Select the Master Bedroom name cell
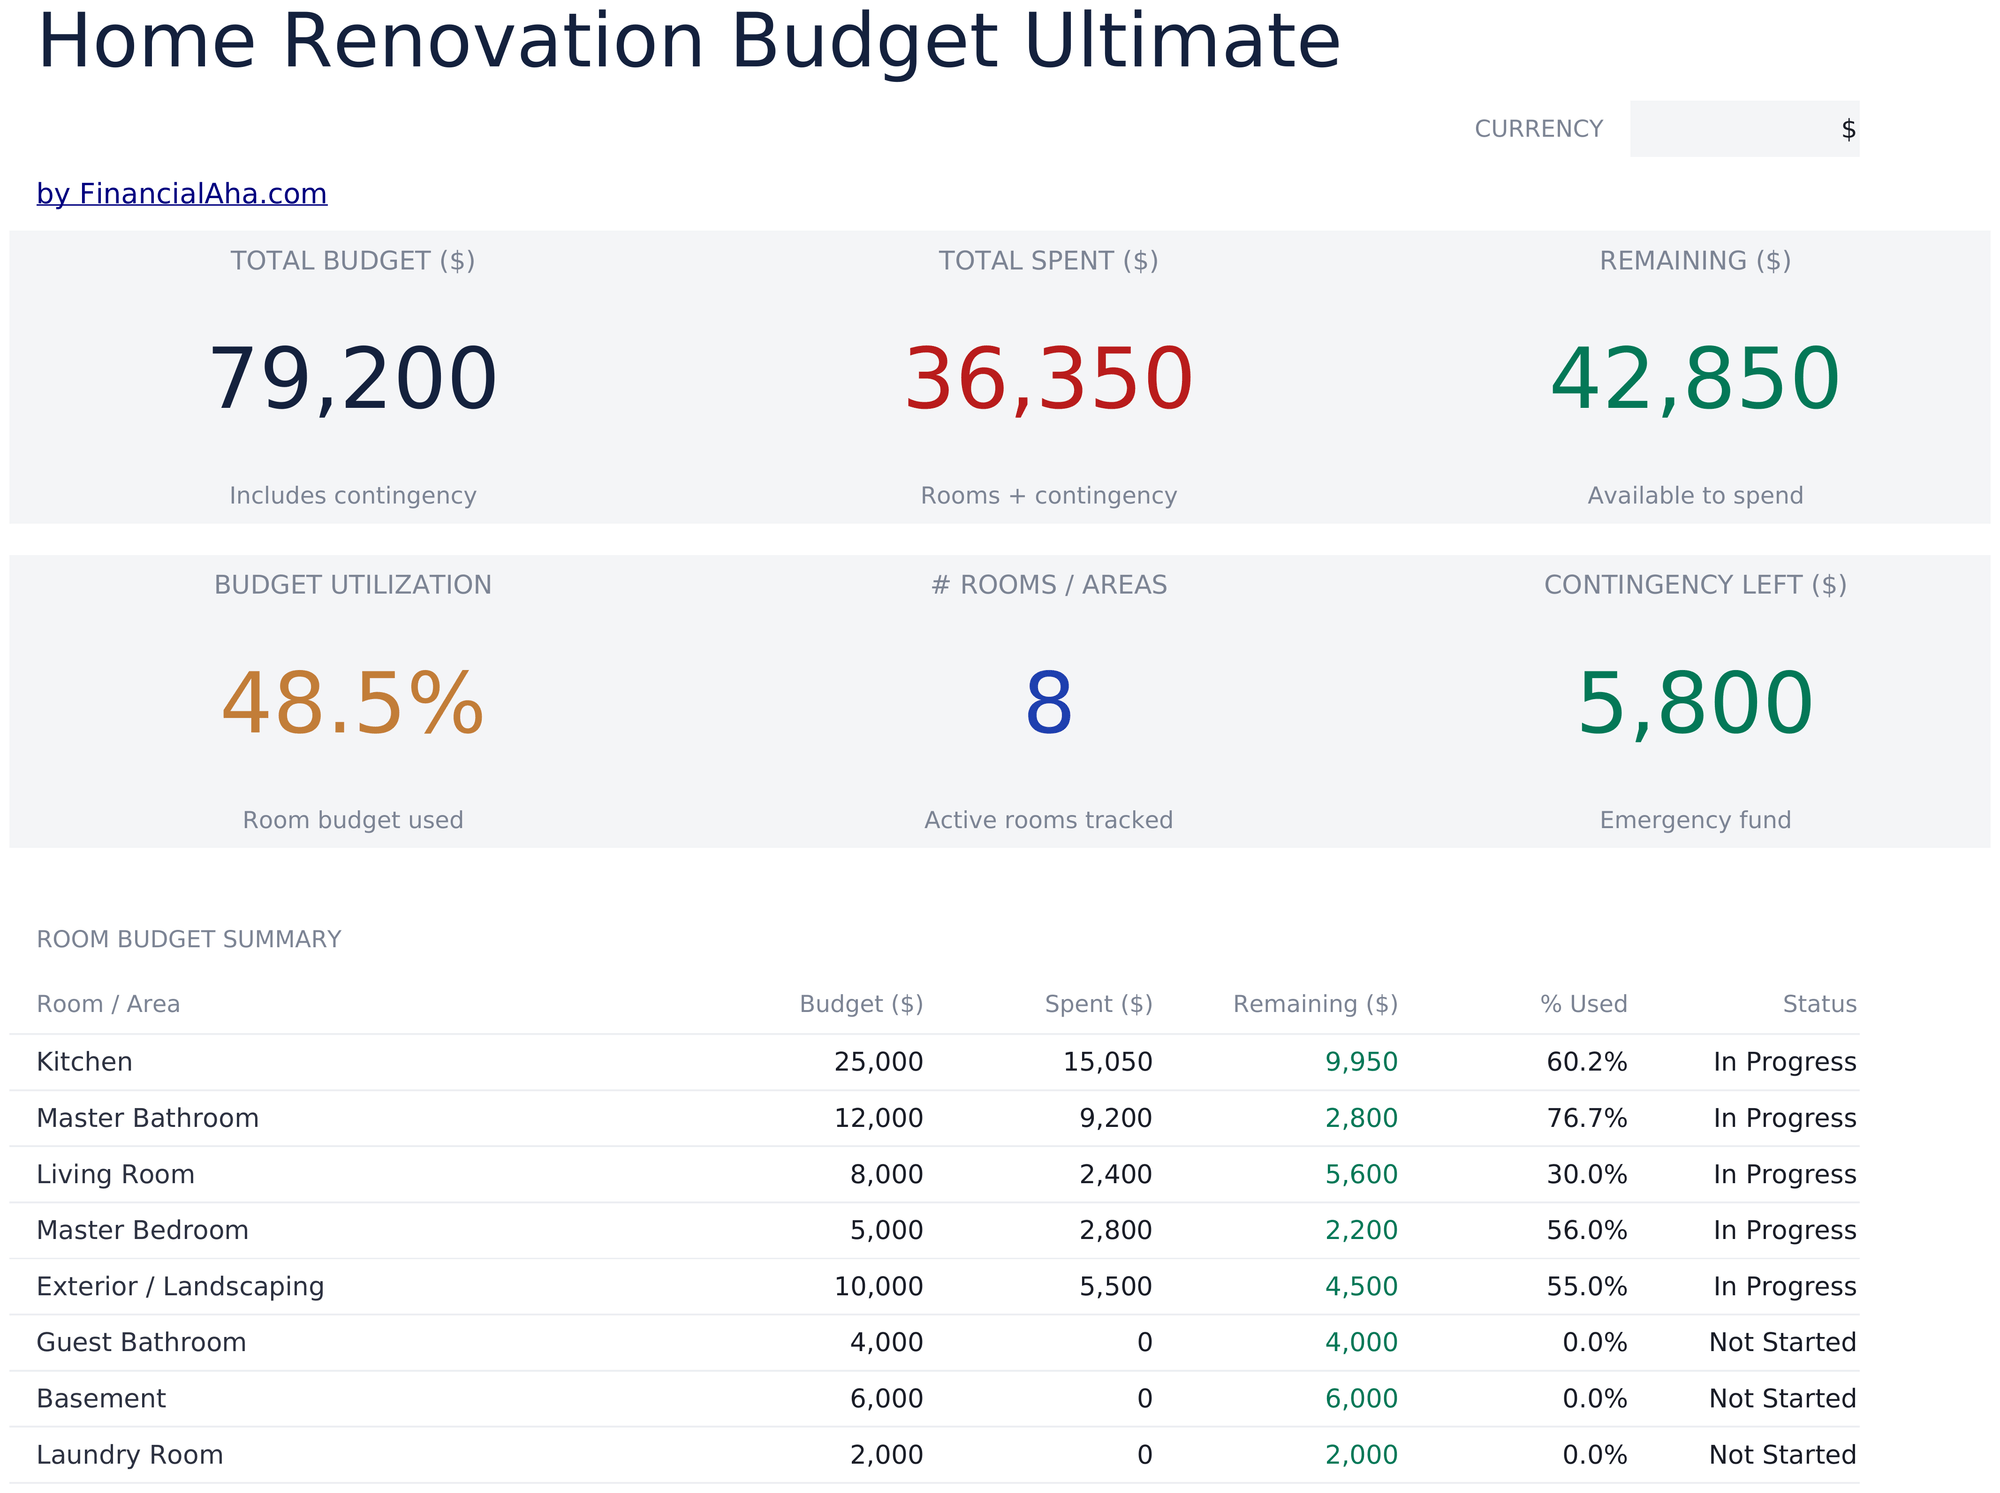Image resolution: width=2000 pixels, height=1493 pixels. [x=142, y=1230]
